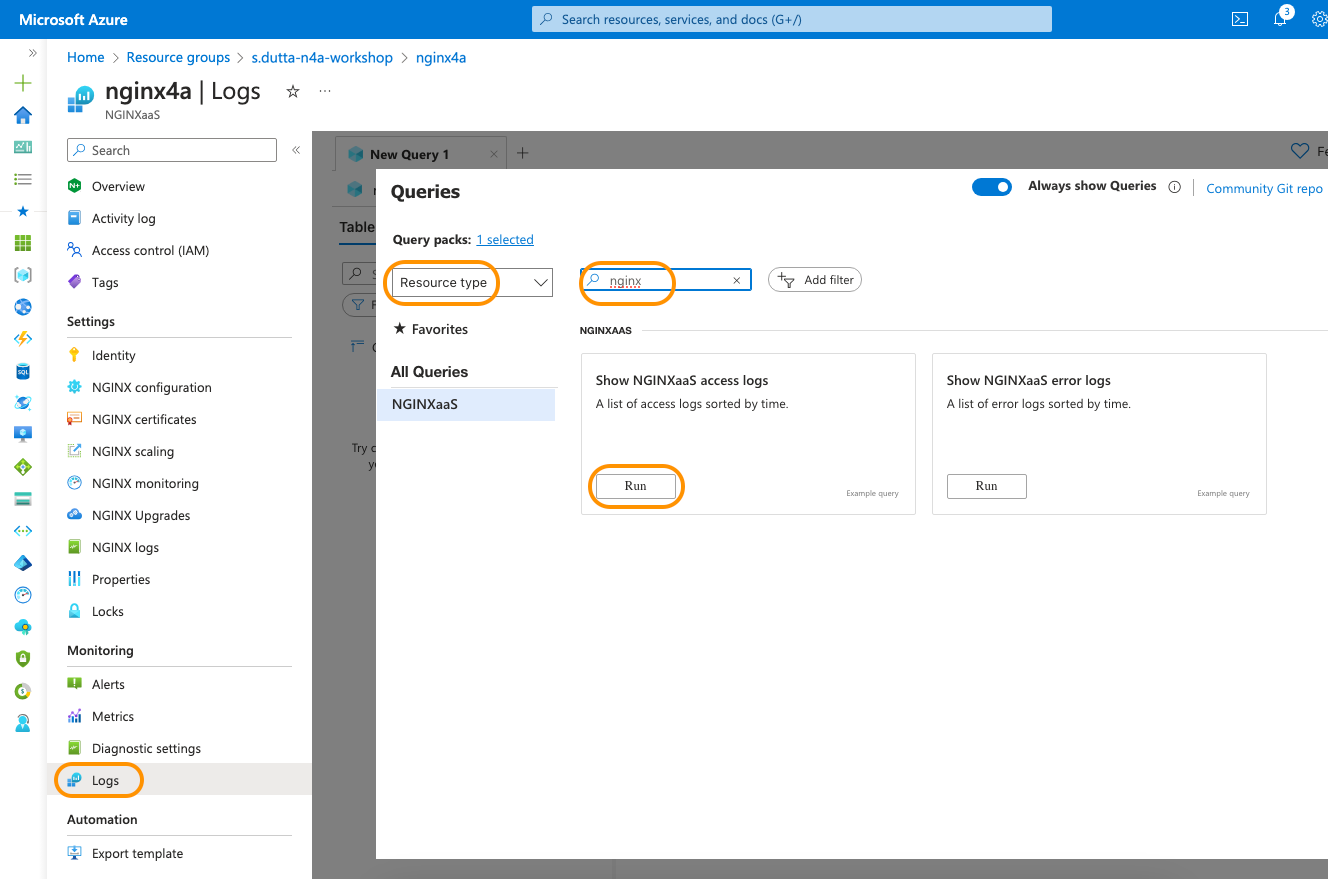Screen dimensions: 1328x879
Task: Open All resources green grid icon
Action: [23, 243]
